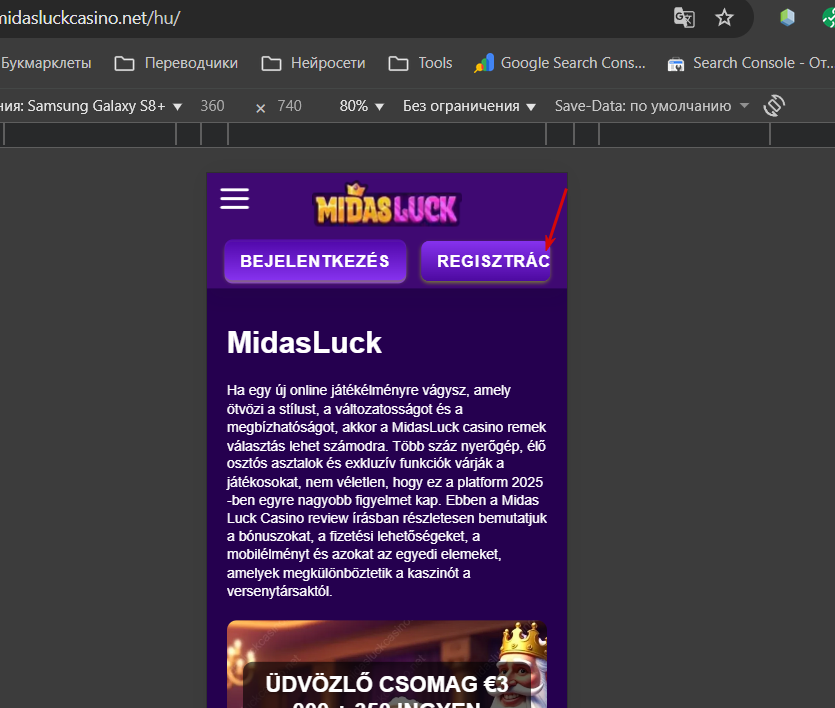835x708 pixels.
Task: Open the Google Search Cons... bookmark
Action: click(x=560, y=63)
